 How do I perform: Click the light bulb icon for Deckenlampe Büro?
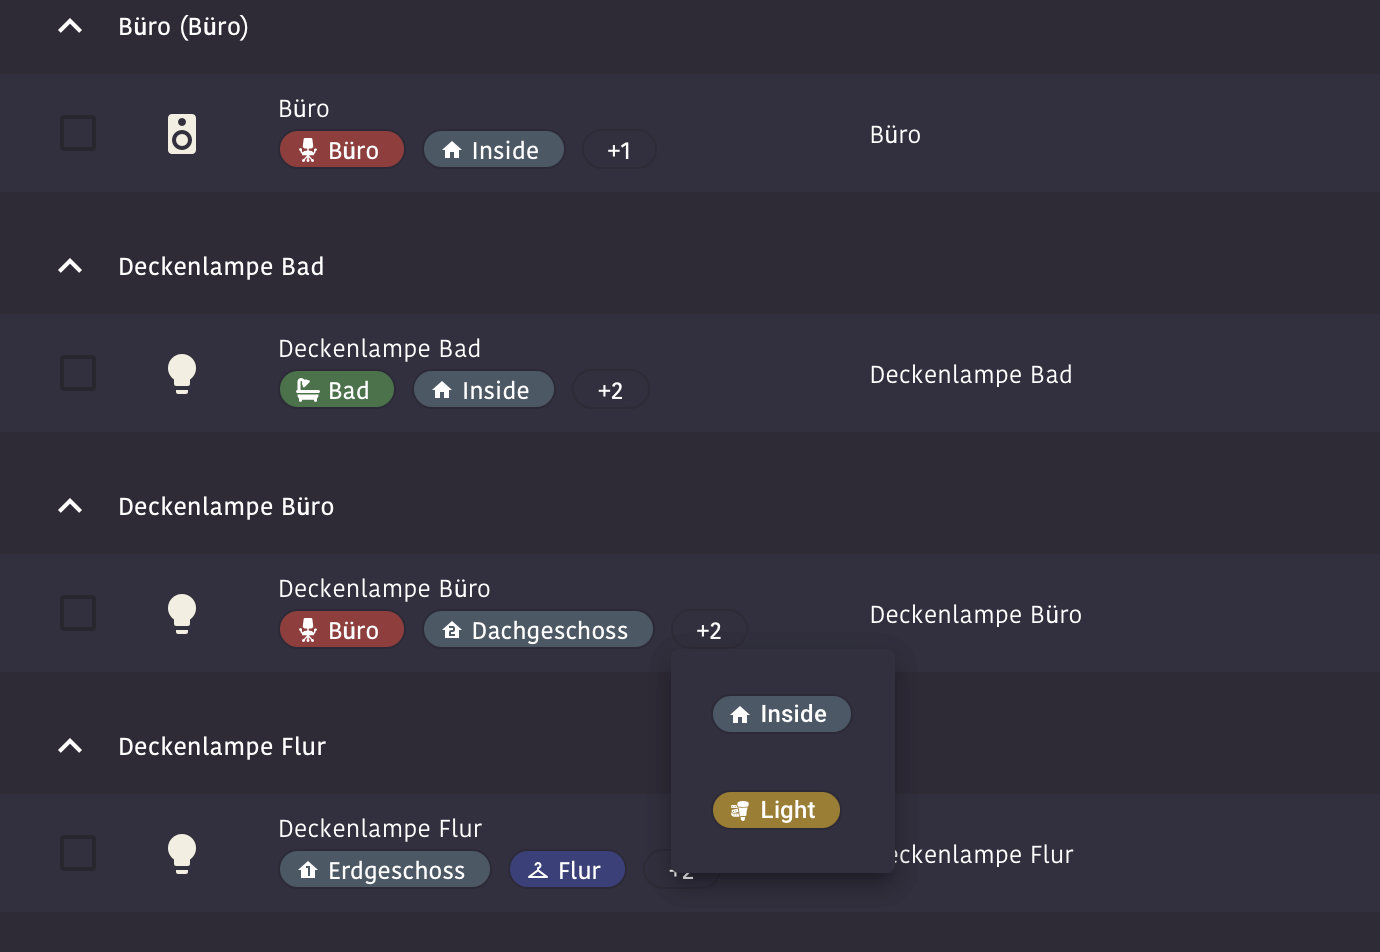coord(182,614)
